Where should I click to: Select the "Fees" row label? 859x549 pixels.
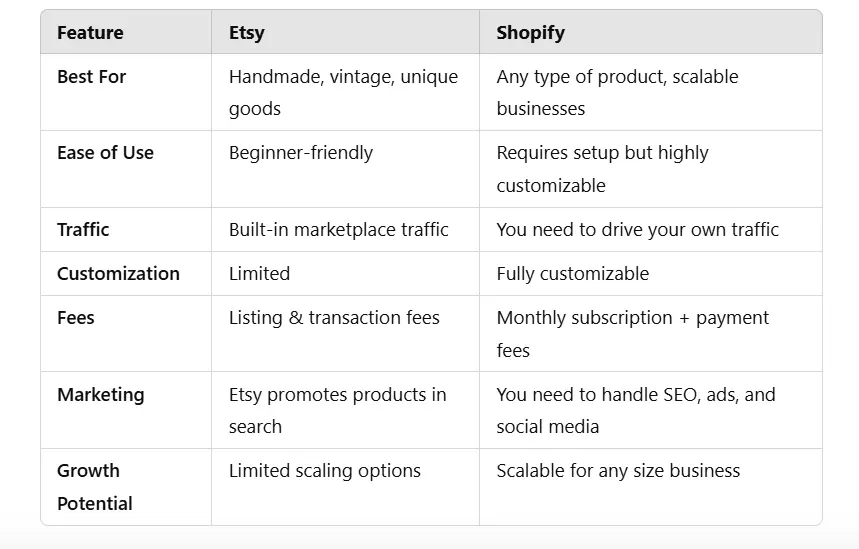tap(76, 318)
